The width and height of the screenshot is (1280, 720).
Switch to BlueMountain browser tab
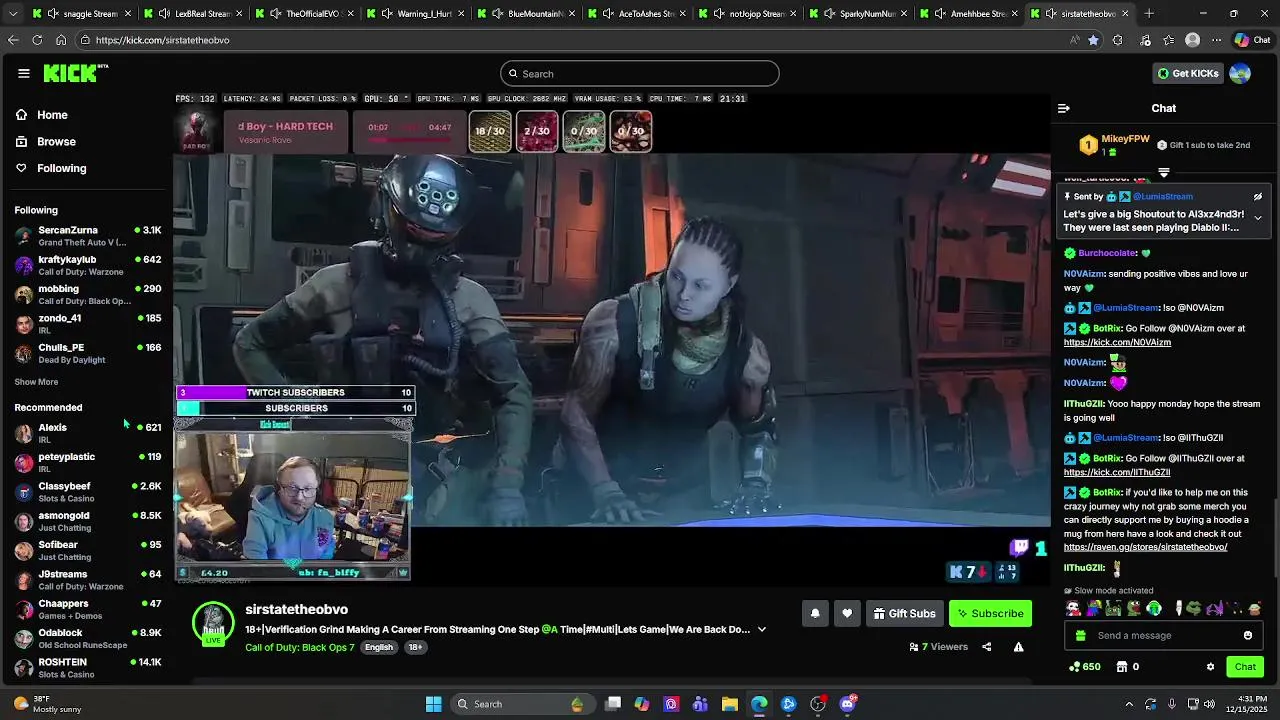click(527, 14)
